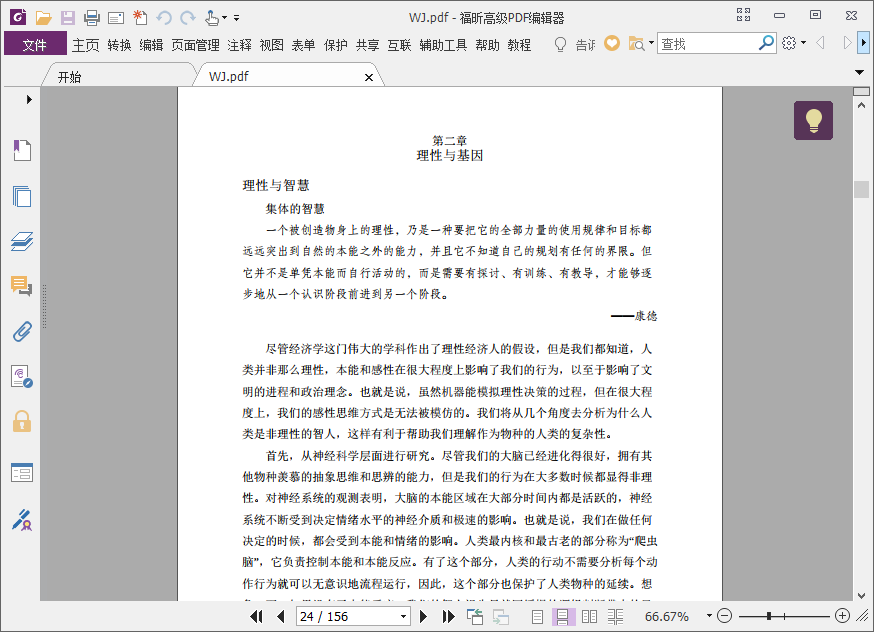Expand the left navigation panel arrow
This screenshot has width=874, height=632.
click(x=29, y=99)
